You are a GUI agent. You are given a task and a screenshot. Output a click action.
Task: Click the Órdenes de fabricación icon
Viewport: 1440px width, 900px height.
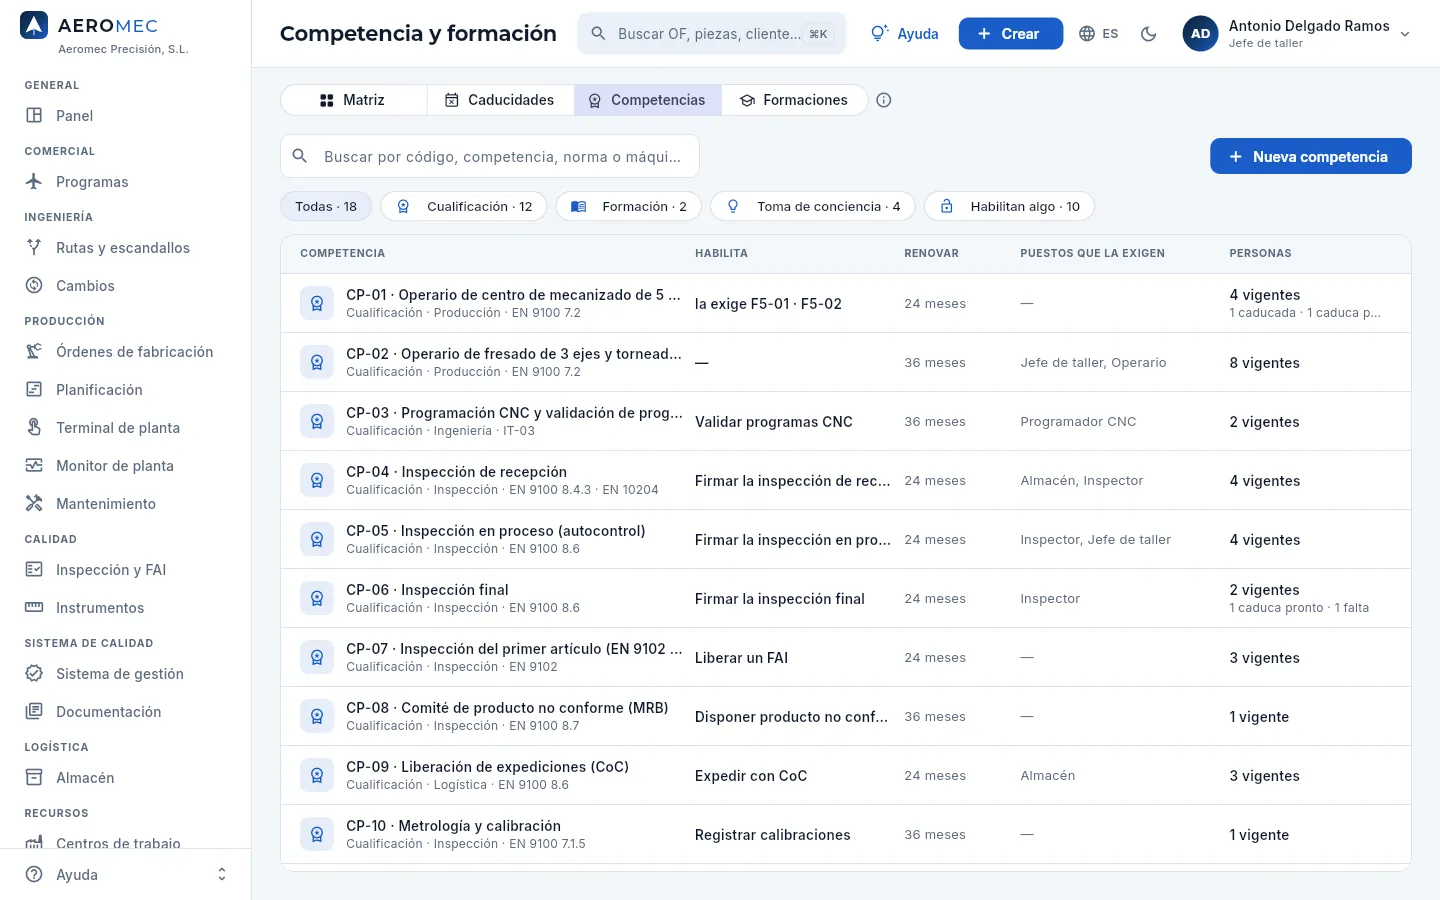point(34,351)
